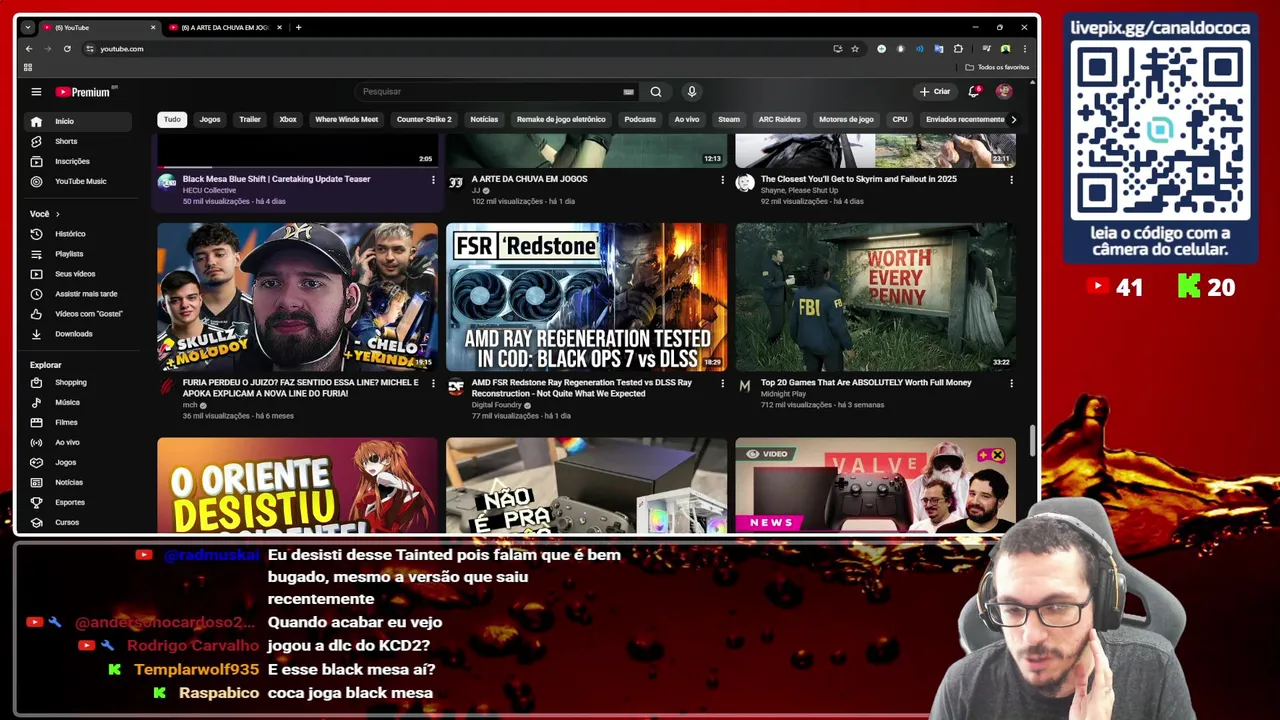1280x720 pixels.
Task: Open the O Oriente Desistiu video thumbnail
Action: tap(297, 485)
